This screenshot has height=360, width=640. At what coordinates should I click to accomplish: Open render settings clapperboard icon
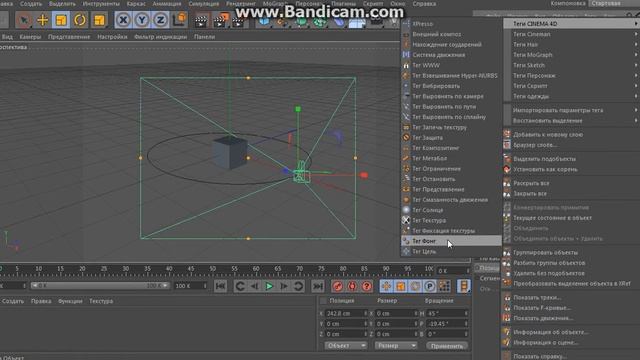(x=238, y=20)
